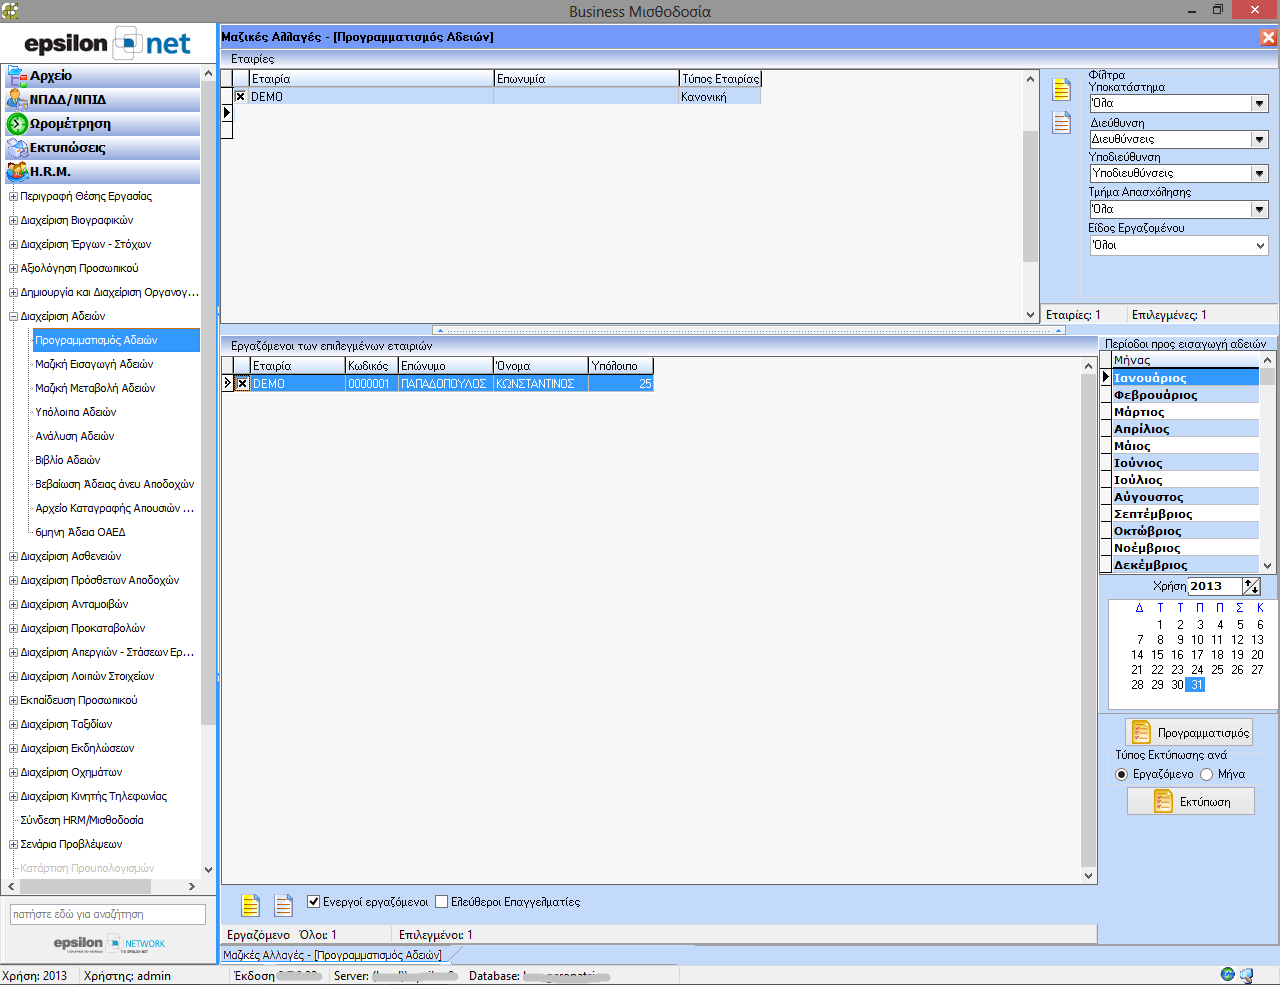Click the Ωρομέτρηση green clock icon

click(x=16, y=124)
